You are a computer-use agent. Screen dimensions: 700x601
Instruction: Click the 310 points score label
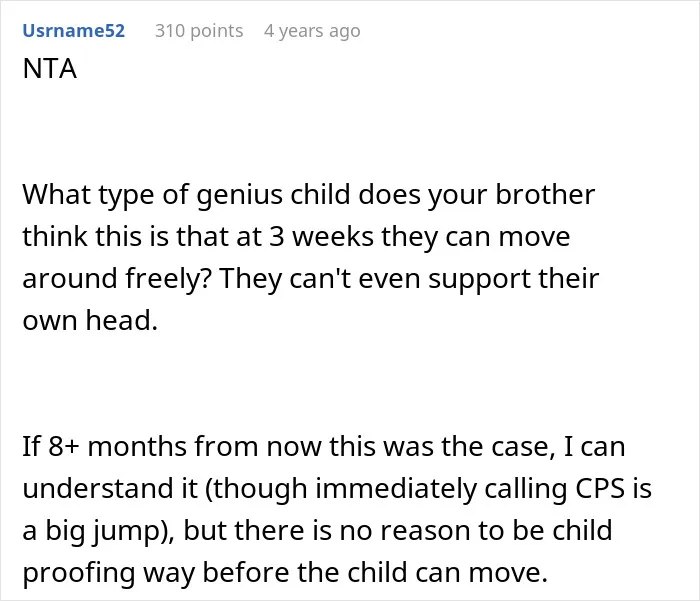pos(199,31)
